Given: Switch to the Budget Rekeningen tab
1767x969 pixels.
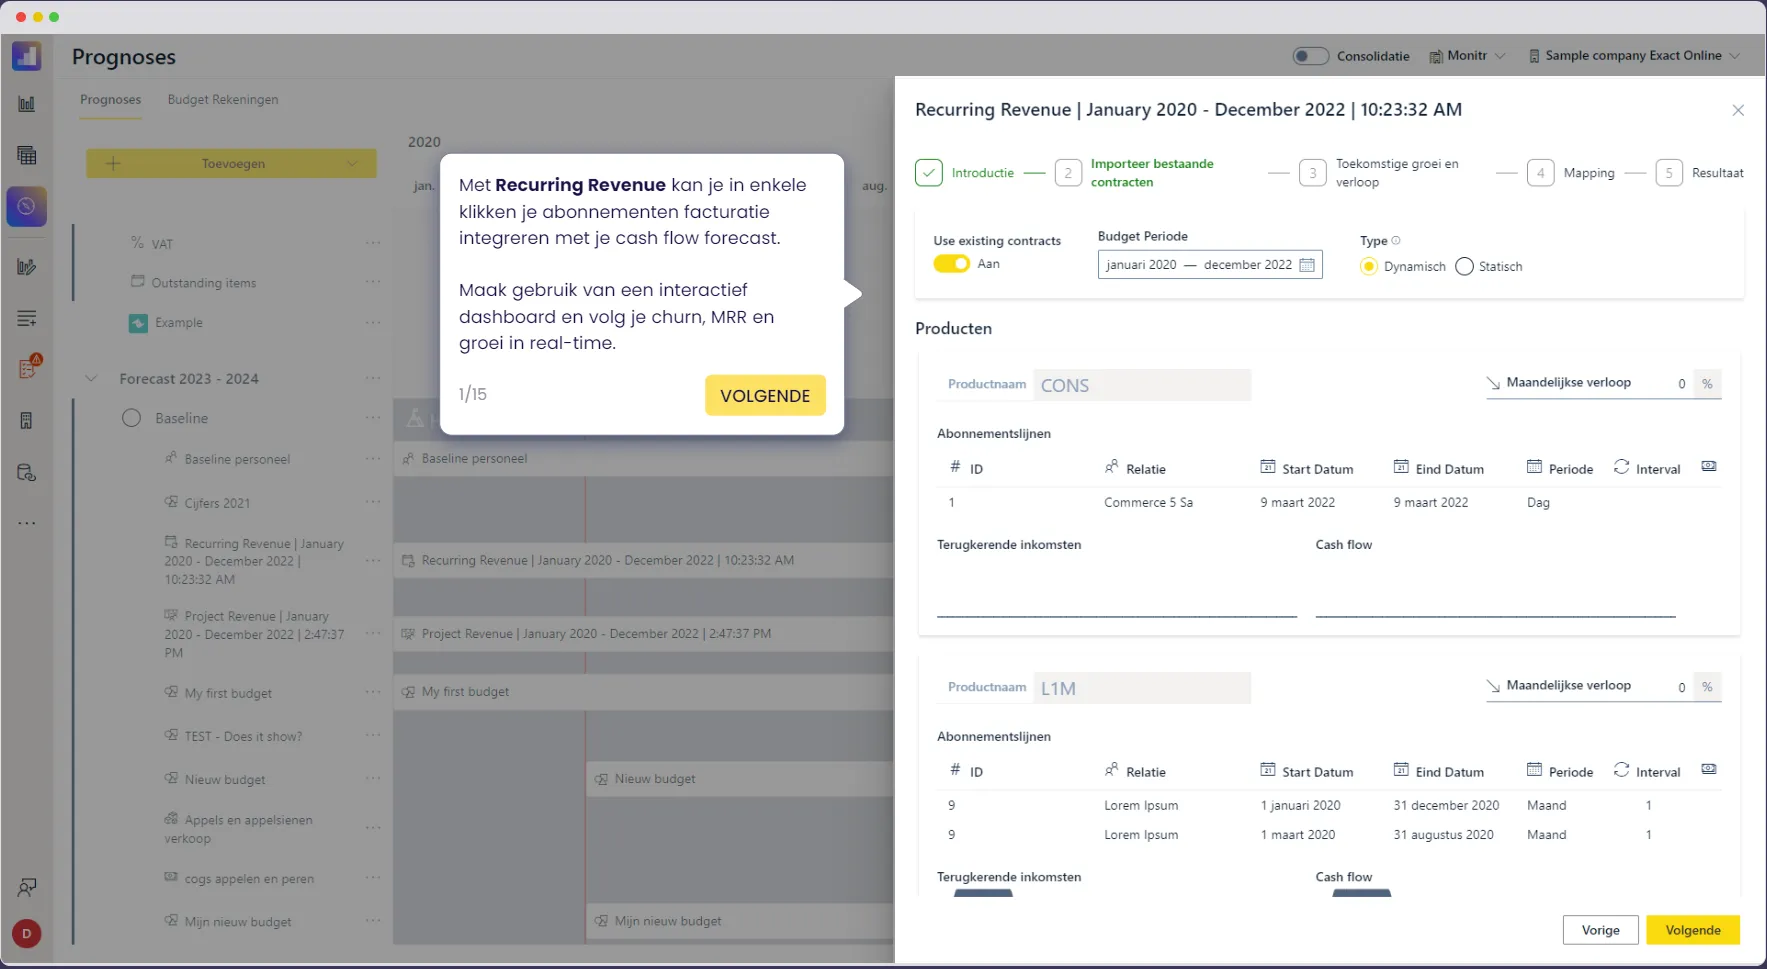Looking at the screenshot, I should coord(223,100).
